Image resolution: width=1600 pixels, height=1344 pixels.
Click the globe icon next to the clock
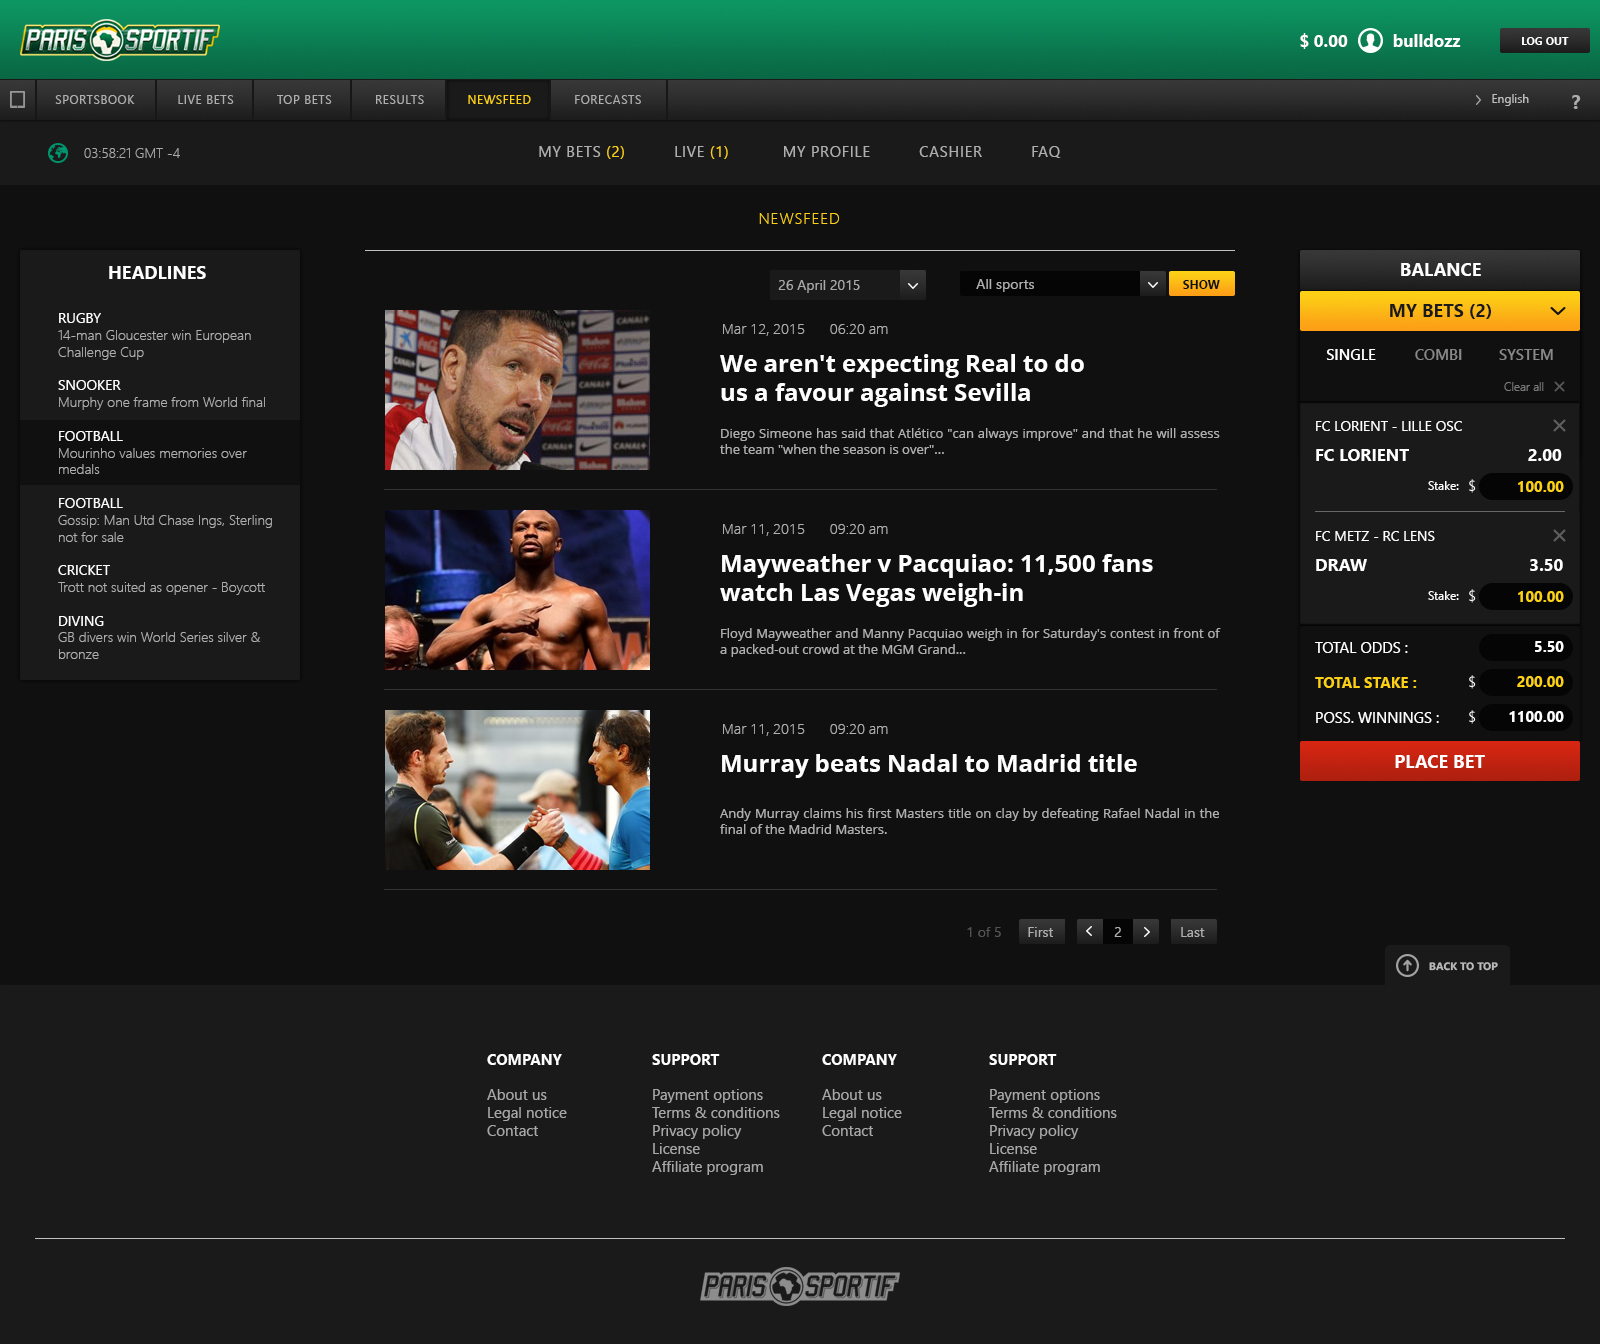[58, 153]
